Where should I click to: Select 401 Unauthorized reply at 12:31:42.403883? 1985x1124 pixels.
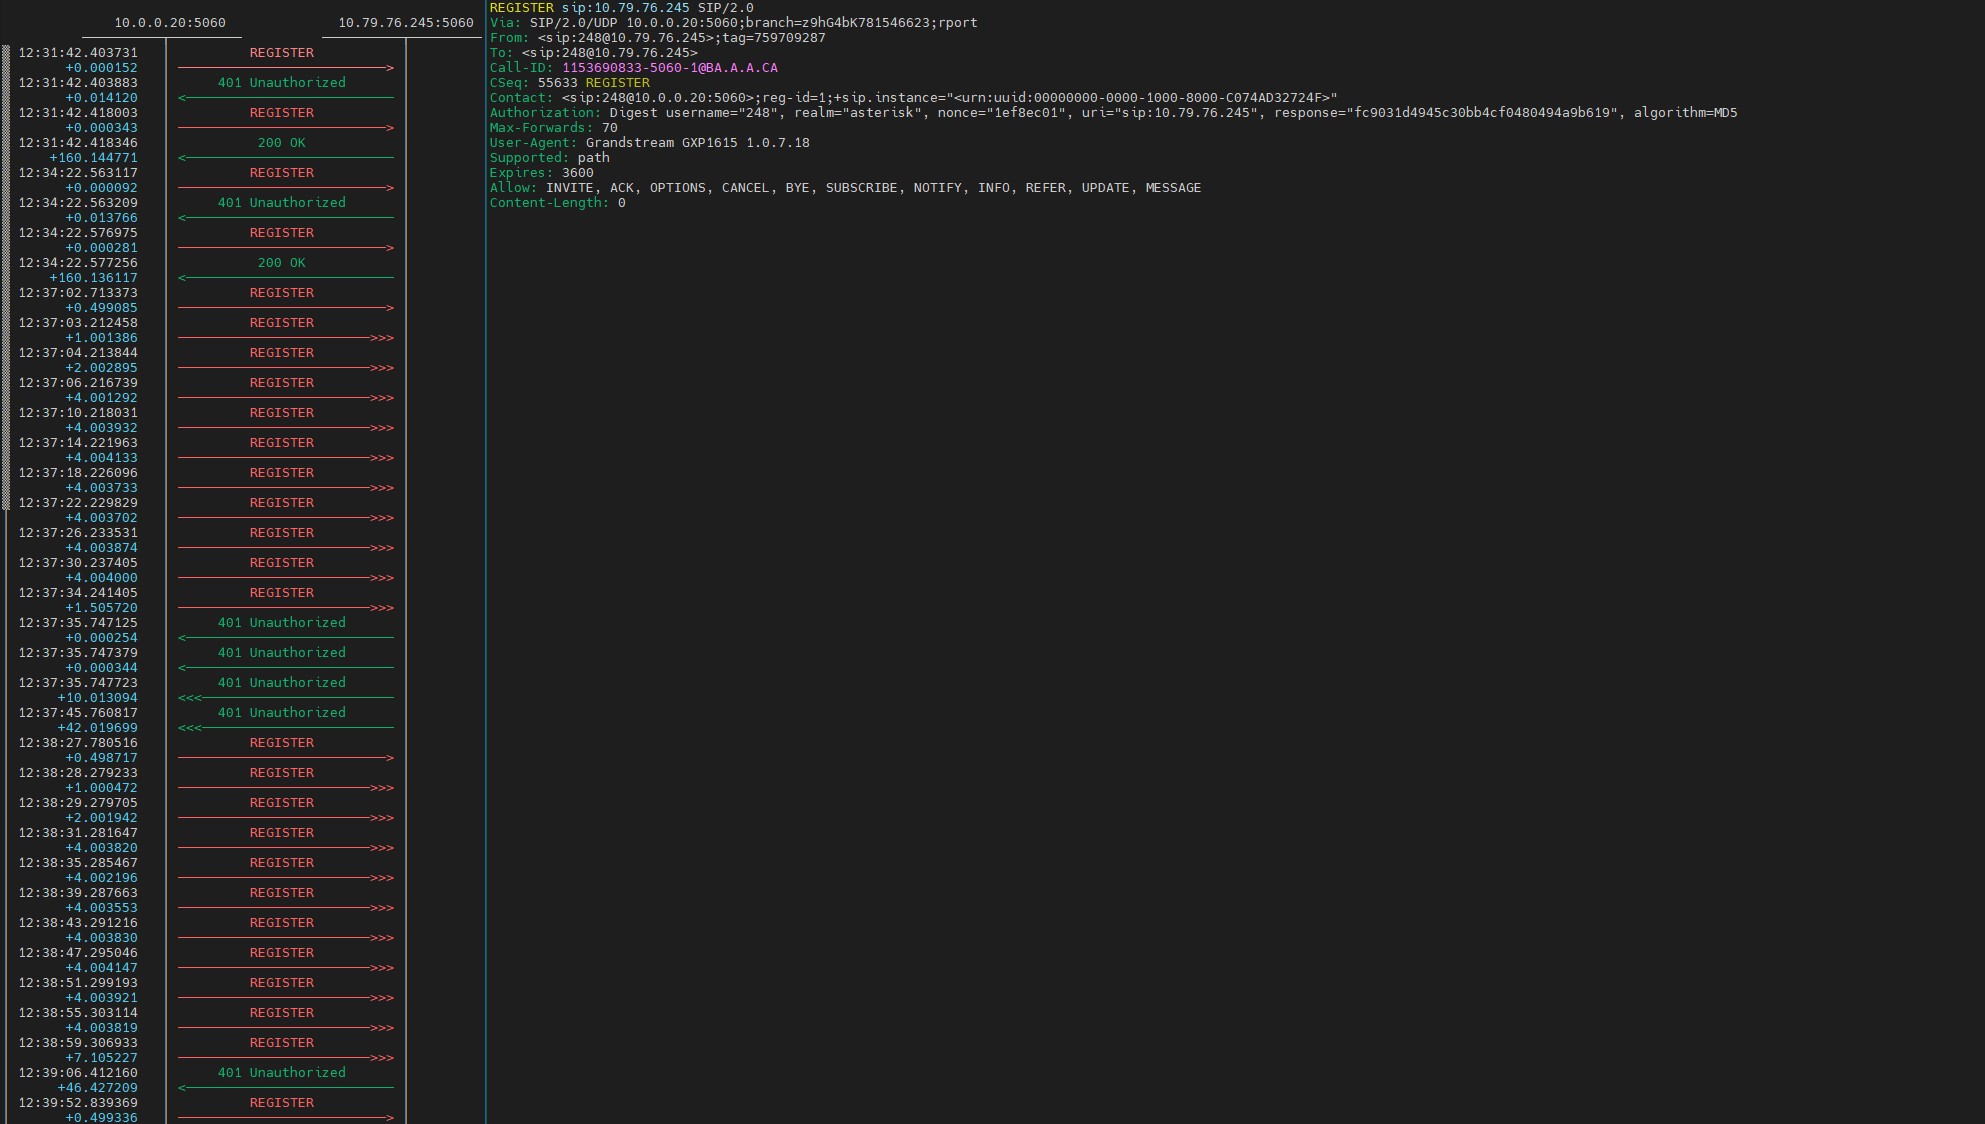click(x=281, y=83)
